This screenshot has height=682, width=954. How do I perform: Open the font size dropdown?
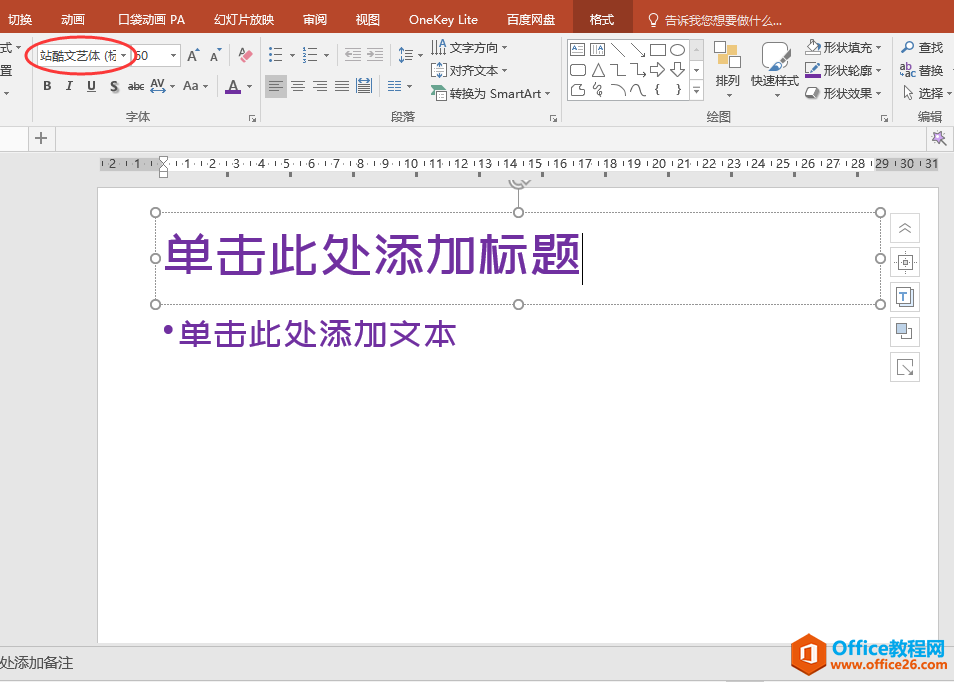[171, 57]
